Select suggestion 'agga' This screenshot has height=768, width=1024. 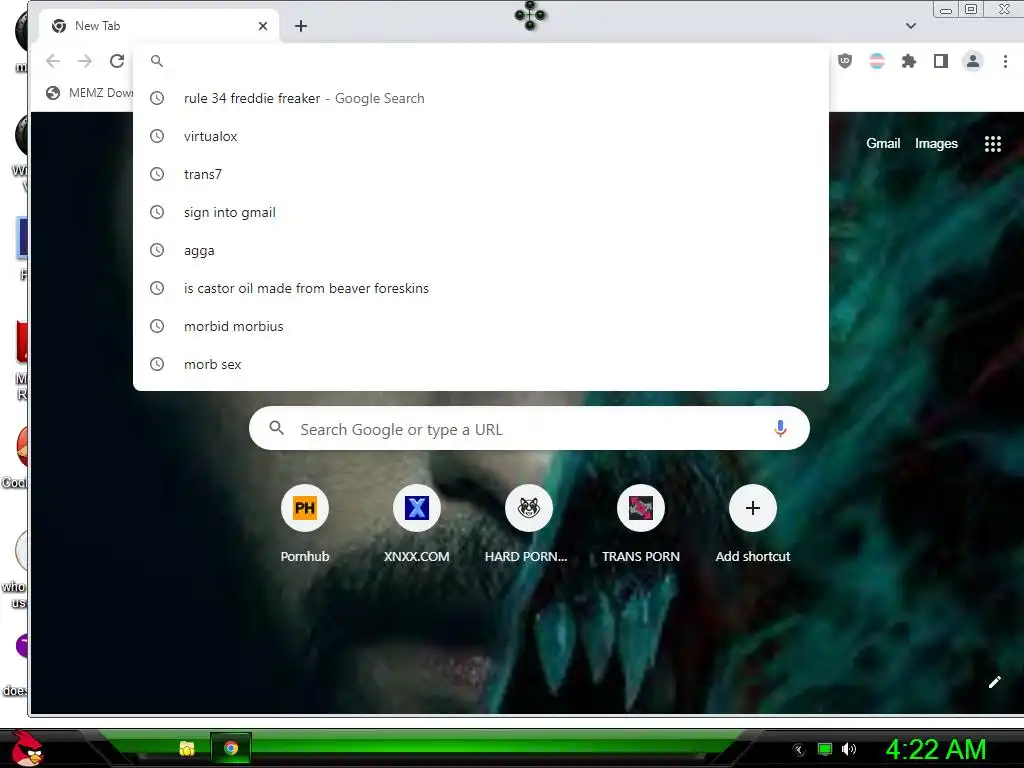[x=481, y=250]
